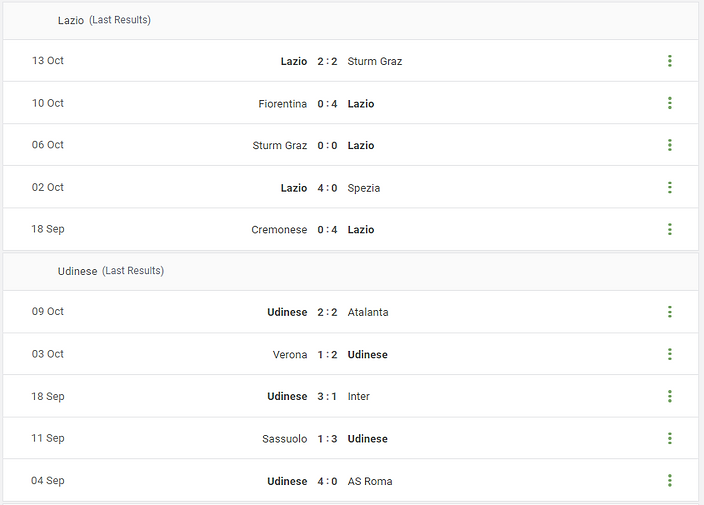Open three-dot menu for Fiorentina vs Lazio match
This screenshot has height=505, width=704.
(669, 103)
